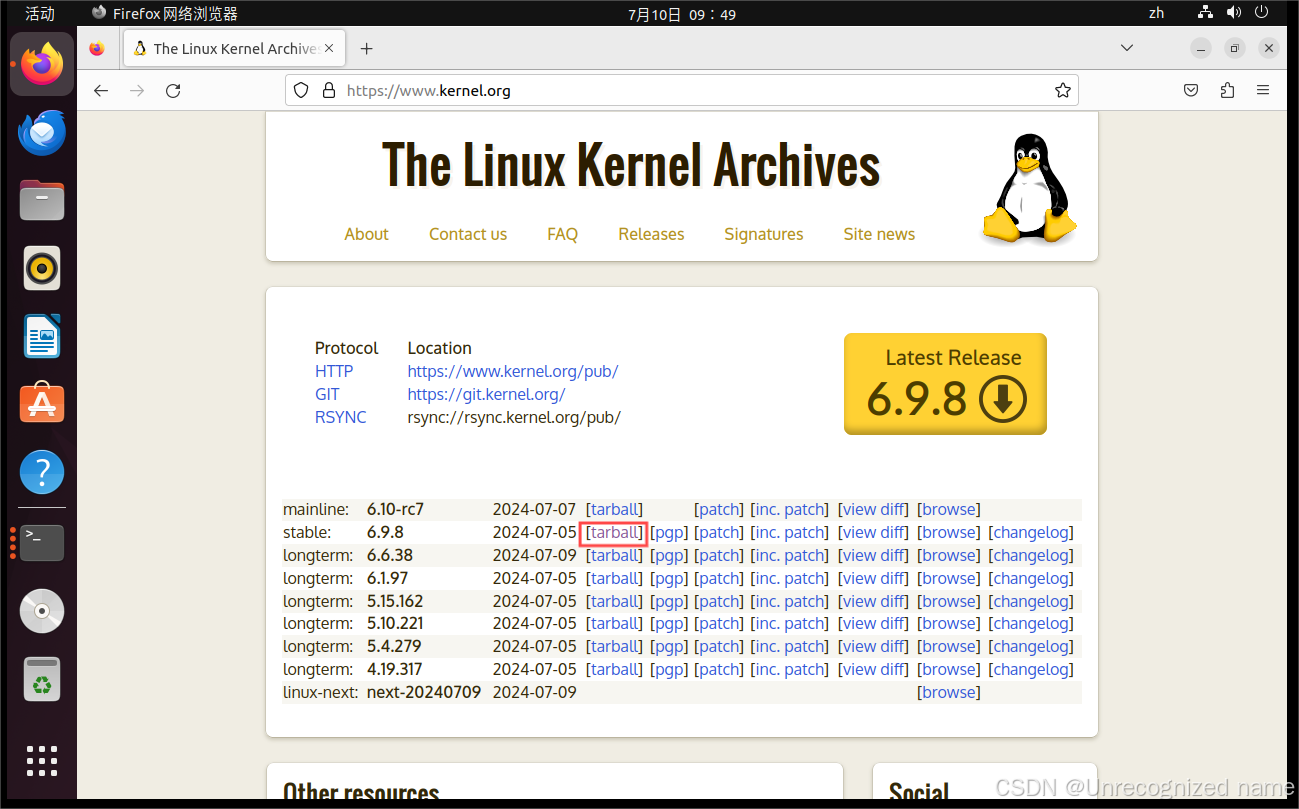Open inc. patch for longterm 5.15.162
Screen dimensions: 1299x809
[792, 602]
